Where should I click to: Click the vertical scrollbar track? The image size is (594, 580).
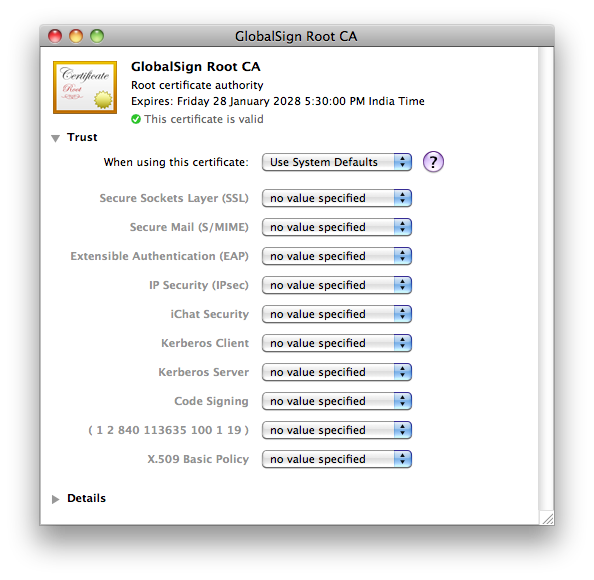point(546,278)
